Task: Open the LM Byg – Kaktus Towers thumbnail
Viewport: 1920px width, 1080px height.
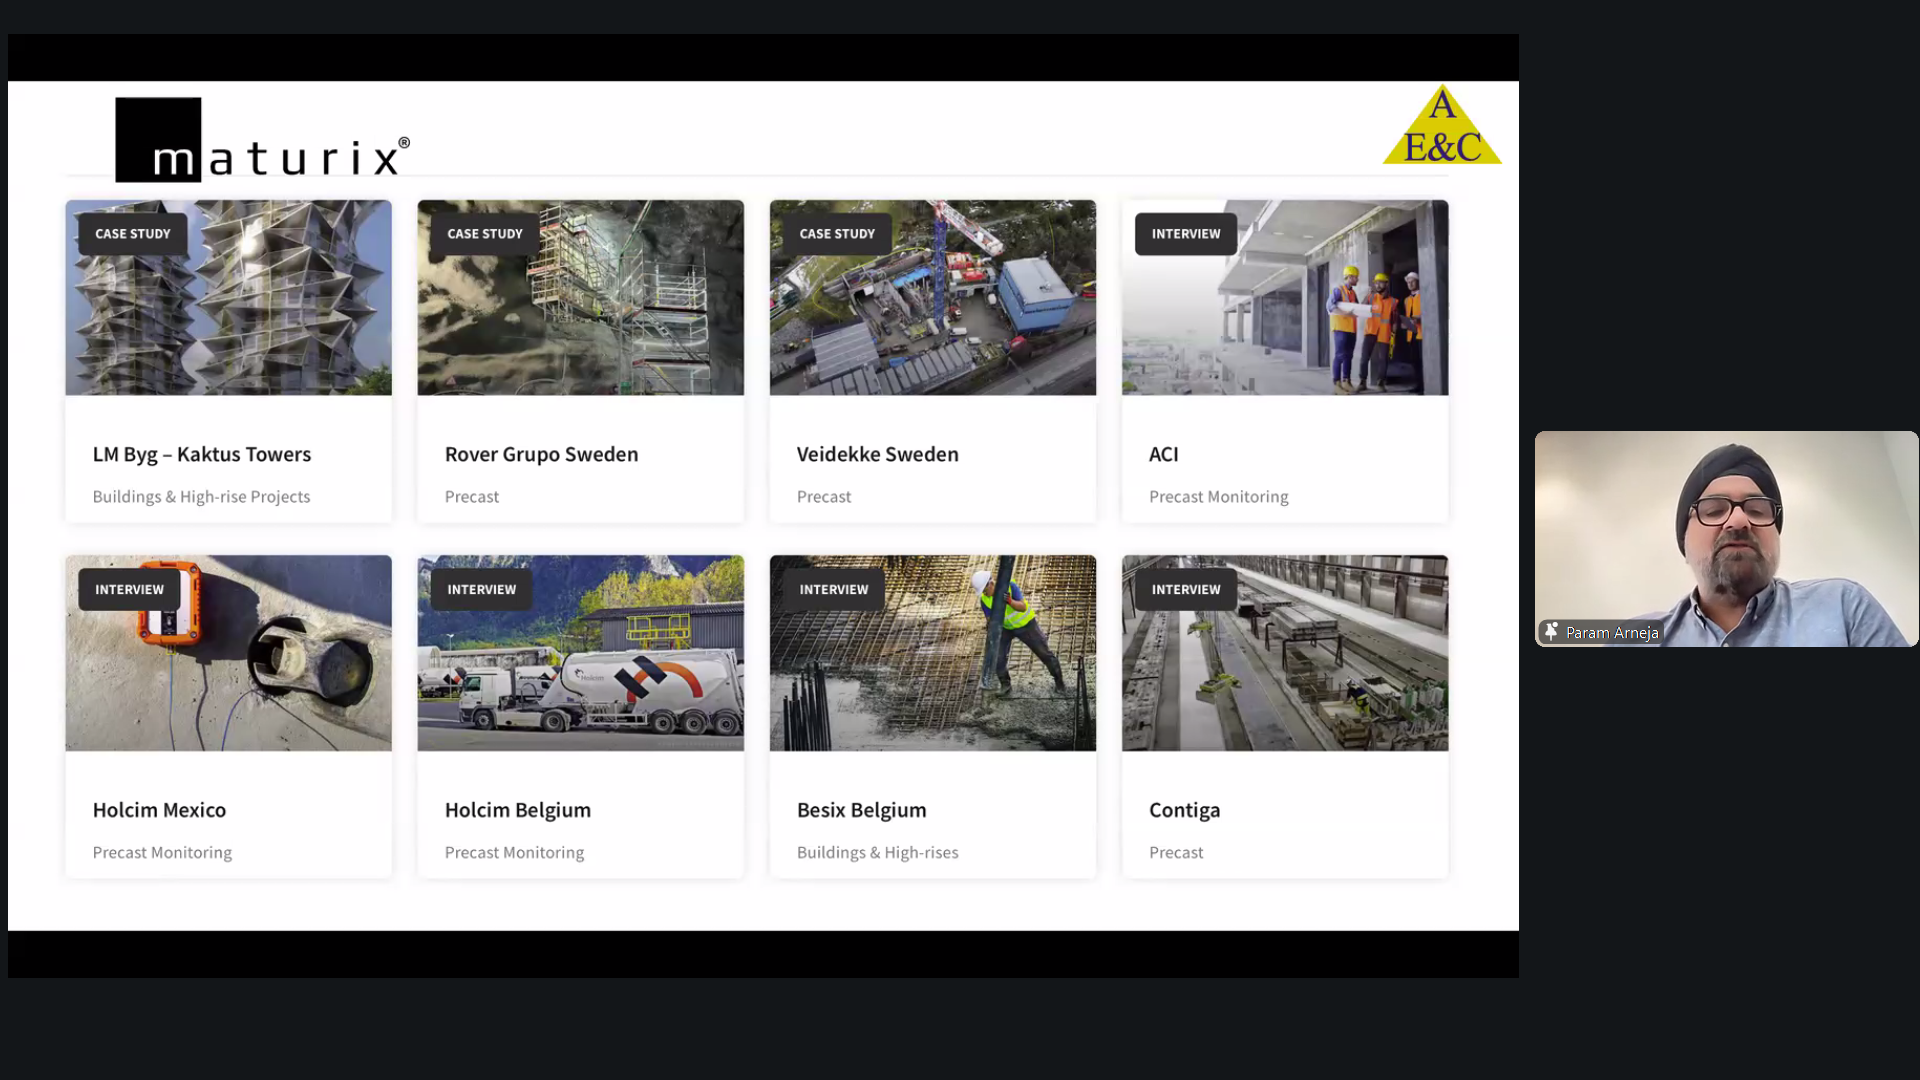Action: (228, 310)
